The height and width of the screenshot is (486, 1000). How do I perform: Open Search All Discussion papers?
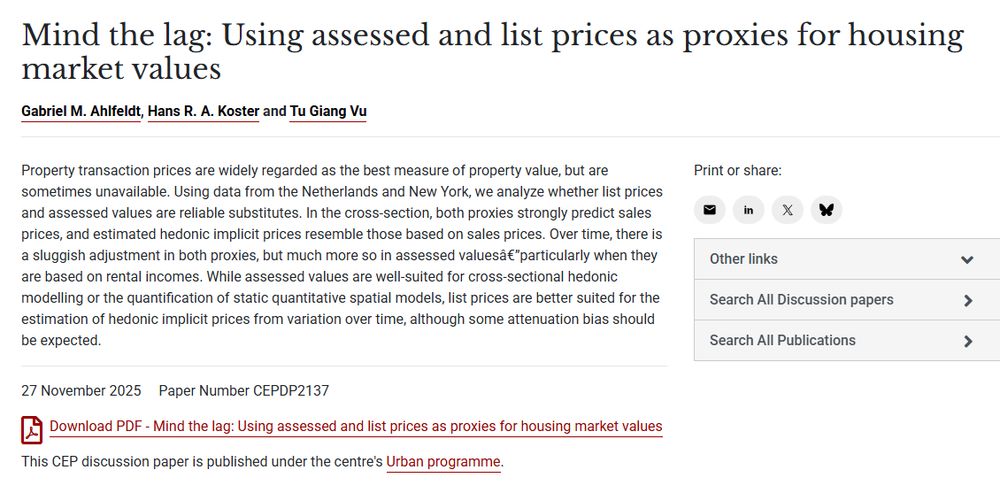(x=801, y=300)
